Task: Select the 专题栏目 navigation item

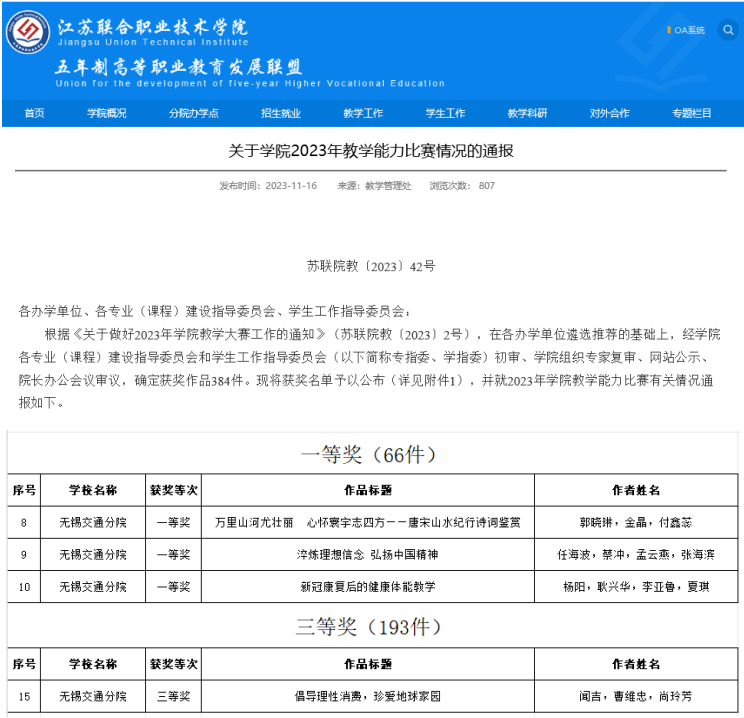Action: point(691,113)
